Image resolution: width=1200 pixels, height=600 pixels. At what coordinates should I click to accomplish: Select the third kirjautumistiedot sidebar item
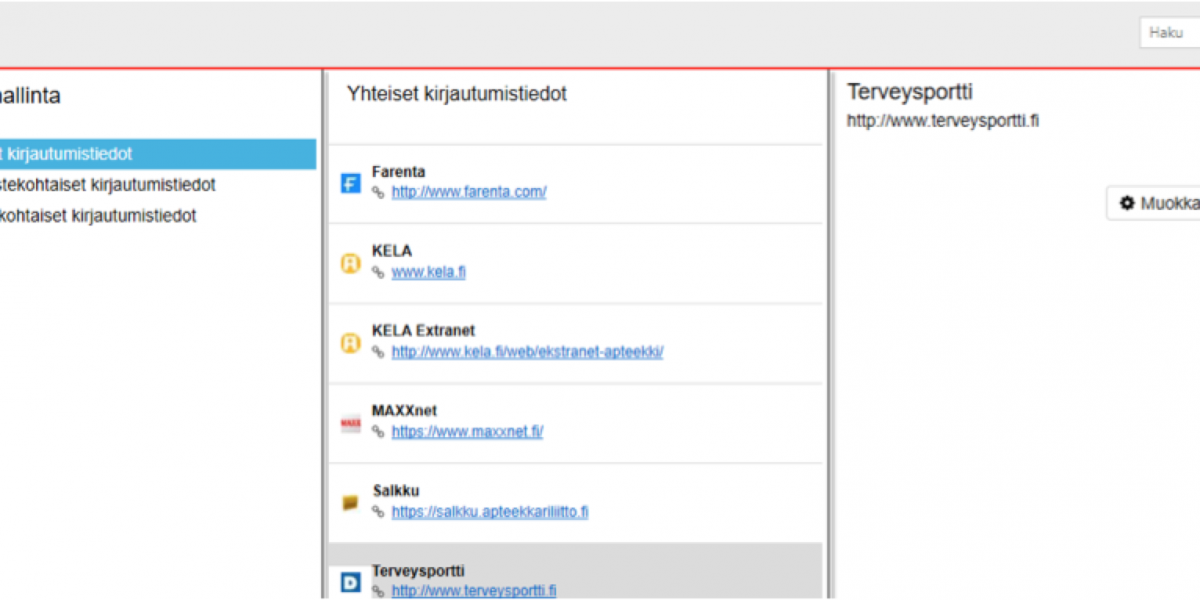click(98, 216)
